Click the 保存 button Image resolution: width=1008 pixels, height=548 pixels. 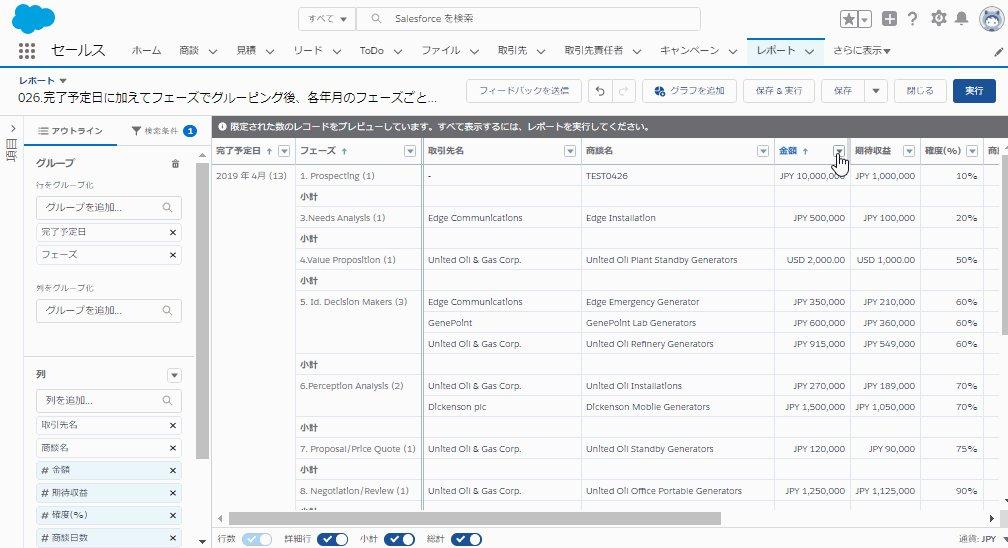pos(843,91)
